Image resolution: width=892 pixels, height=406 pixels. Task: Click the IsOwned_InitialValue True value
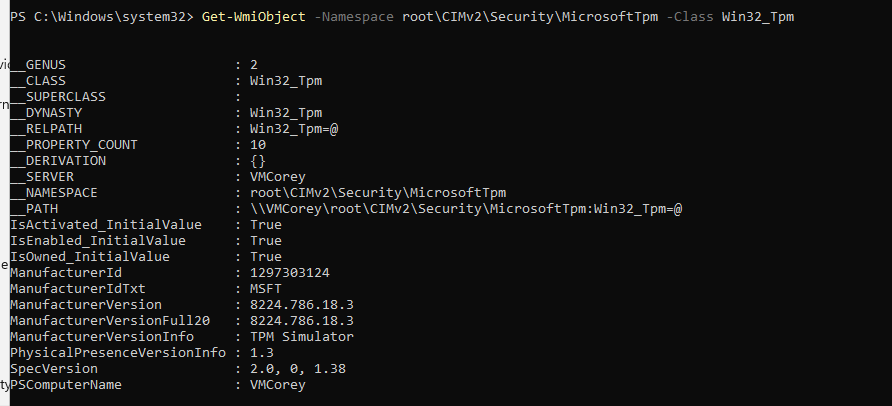pos(266,256)
